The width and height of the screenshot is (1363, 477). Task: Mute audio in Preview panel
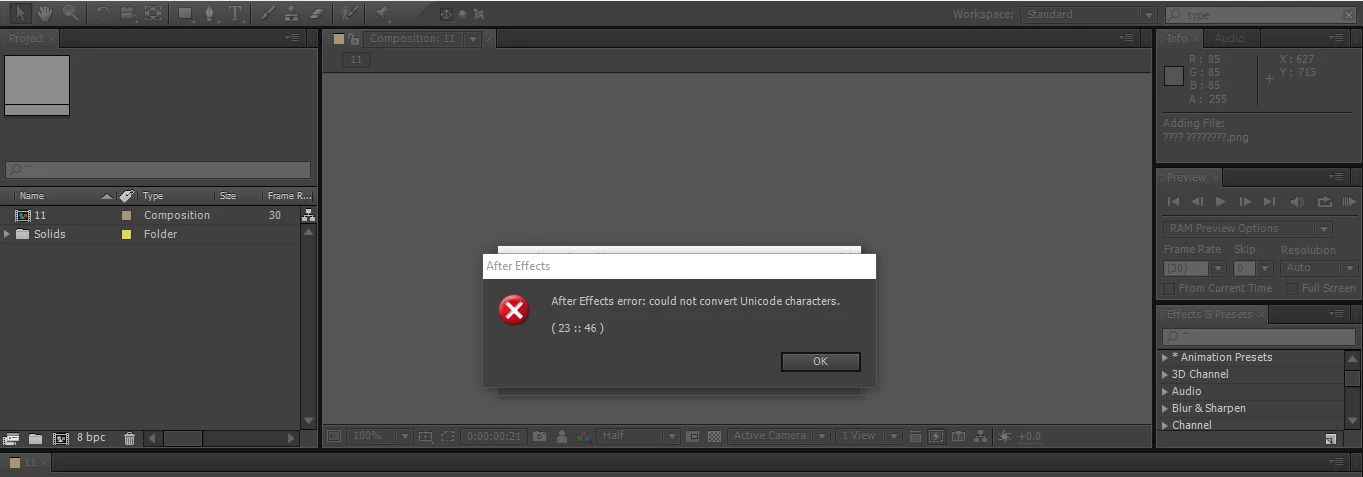click(1298, 202)
